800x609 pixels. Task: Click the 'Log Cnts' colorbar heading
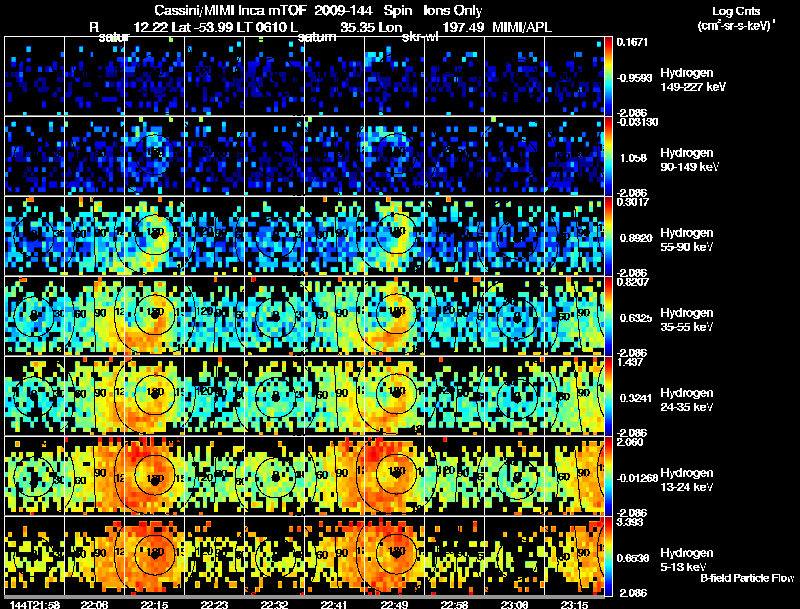pos(735,11)
